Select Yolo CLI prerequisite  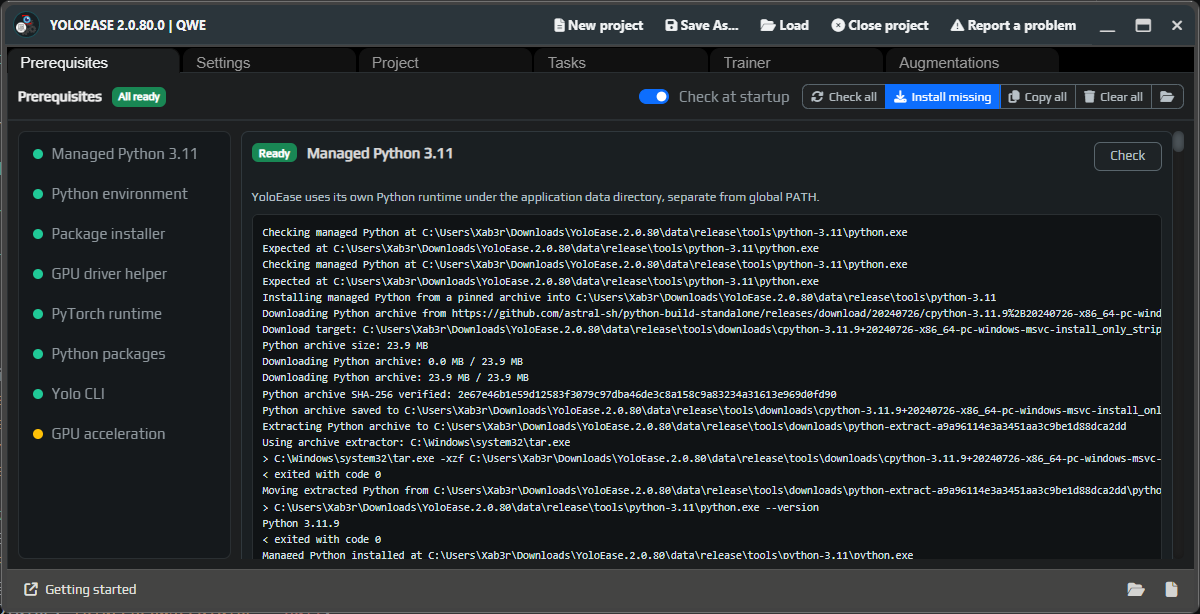point(125,394)
